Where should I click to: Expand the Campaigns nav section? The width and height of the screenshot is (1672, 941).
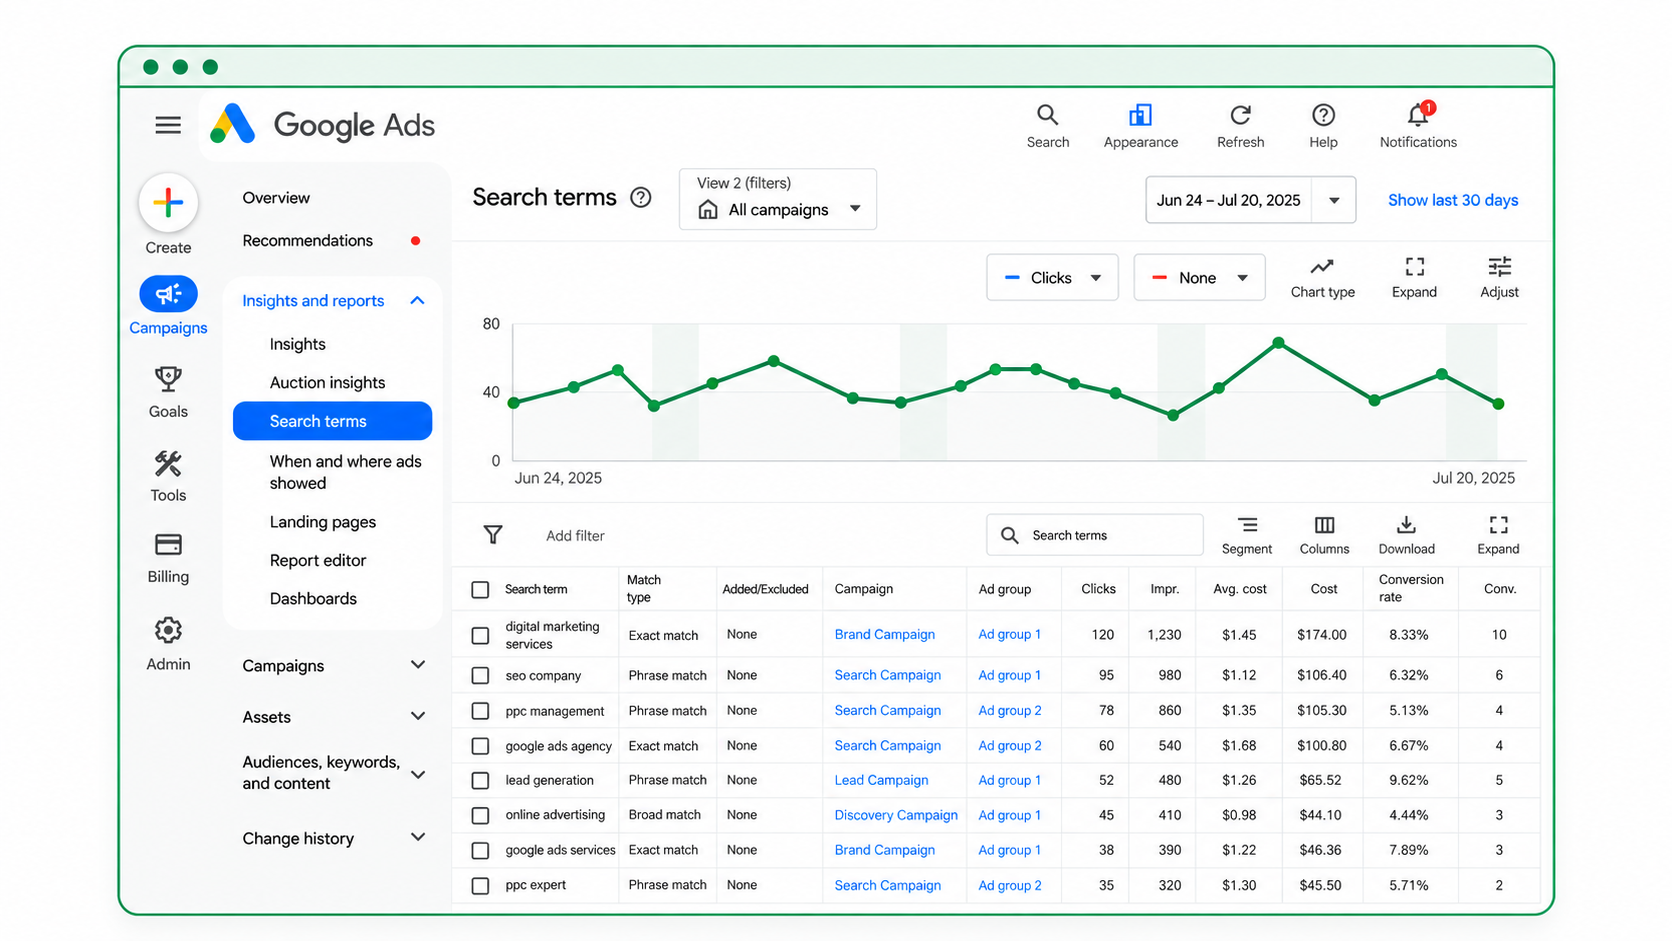[x=418, y=665]
